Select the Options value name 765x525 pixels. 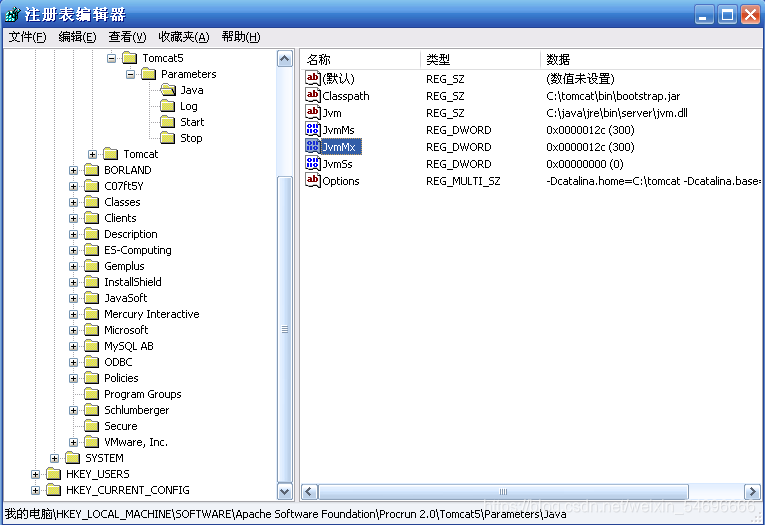(341, 182)
